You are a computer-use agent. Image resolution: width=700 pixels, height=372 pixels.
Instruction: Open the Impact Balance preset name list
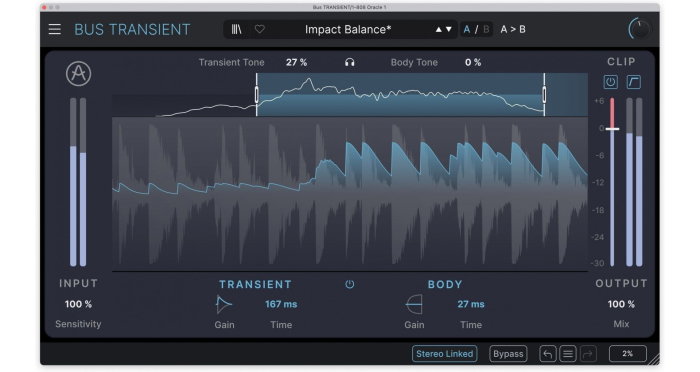point(348,29)
